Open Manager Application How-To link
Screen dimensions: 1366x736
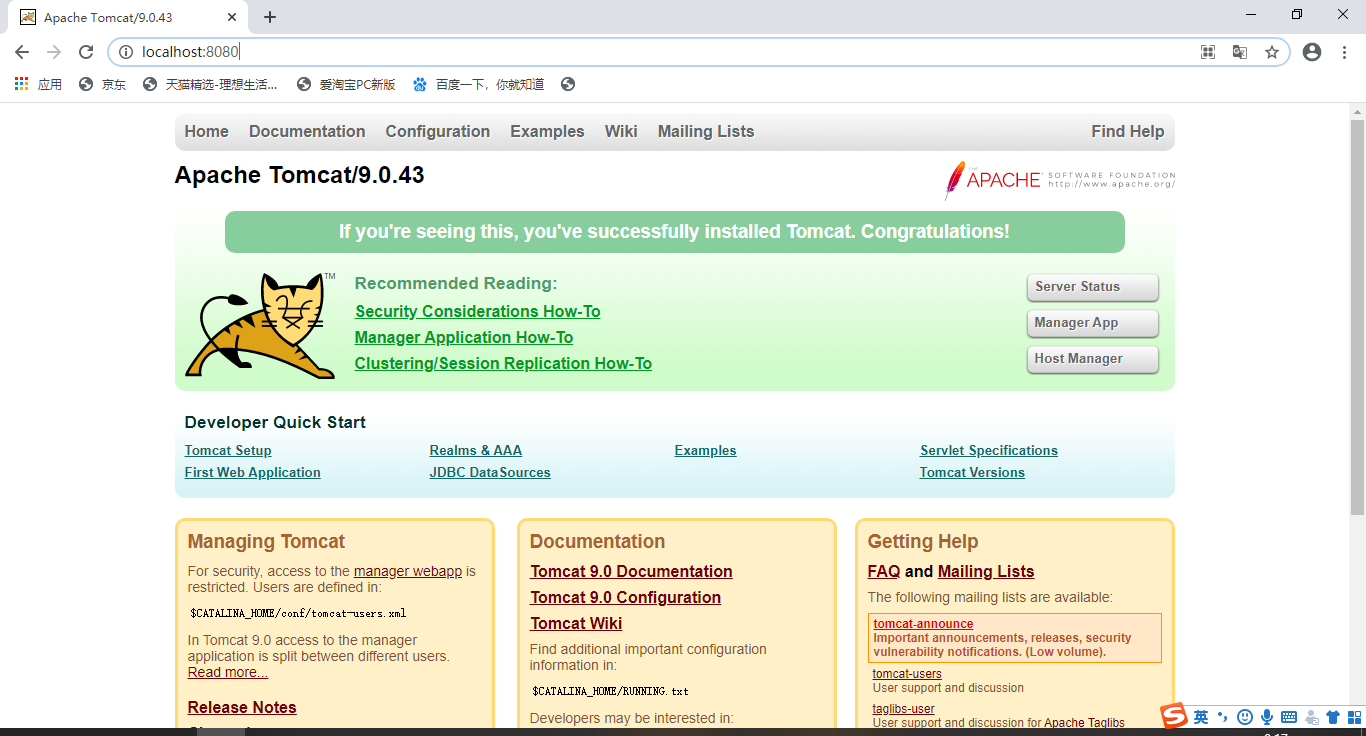click(x=464, y=338)
